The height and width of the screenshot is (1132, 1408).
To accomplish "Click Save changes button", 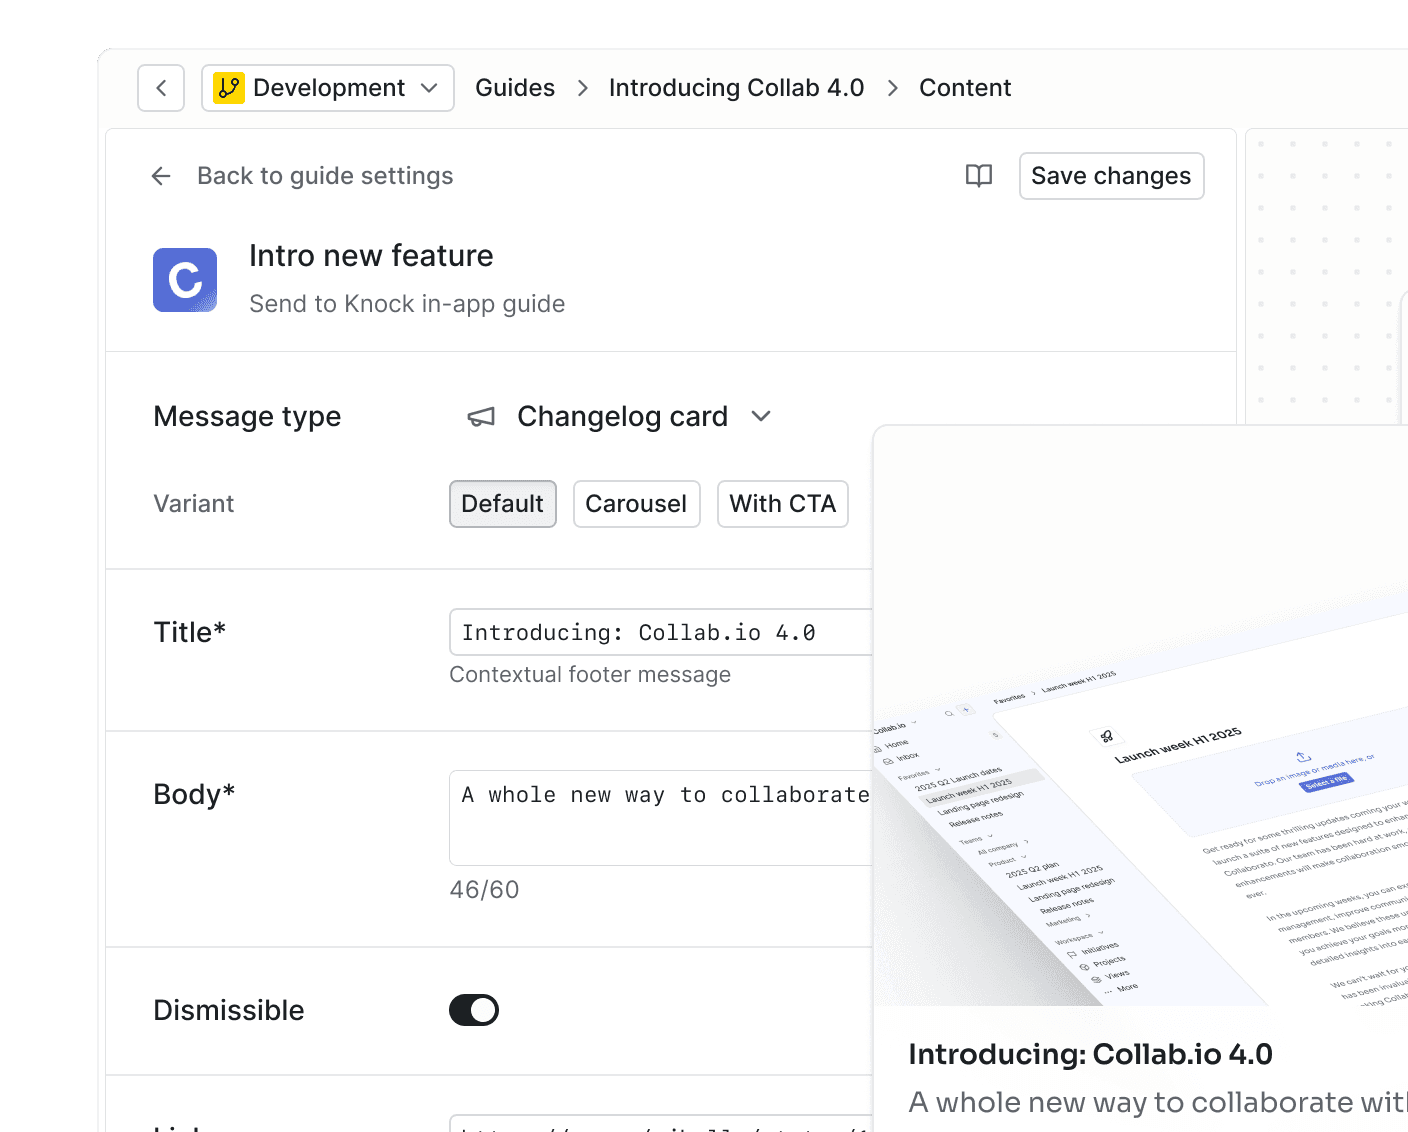I will (x=1111, y=176).
